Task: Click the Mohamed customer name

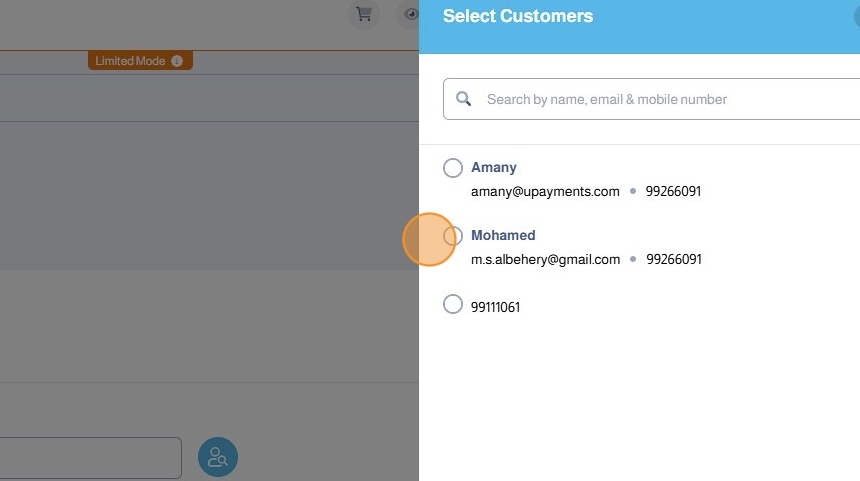Action: [x=503, y=236]
